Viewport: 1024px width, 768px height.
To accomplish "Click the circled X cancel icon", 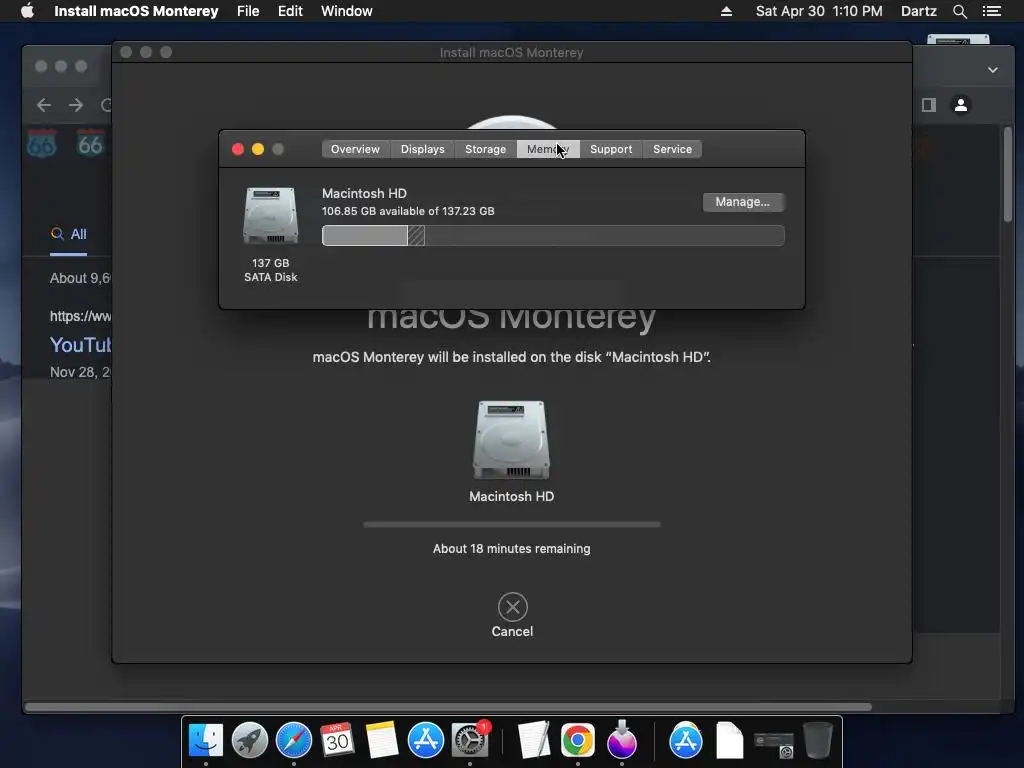I will 513,607.
